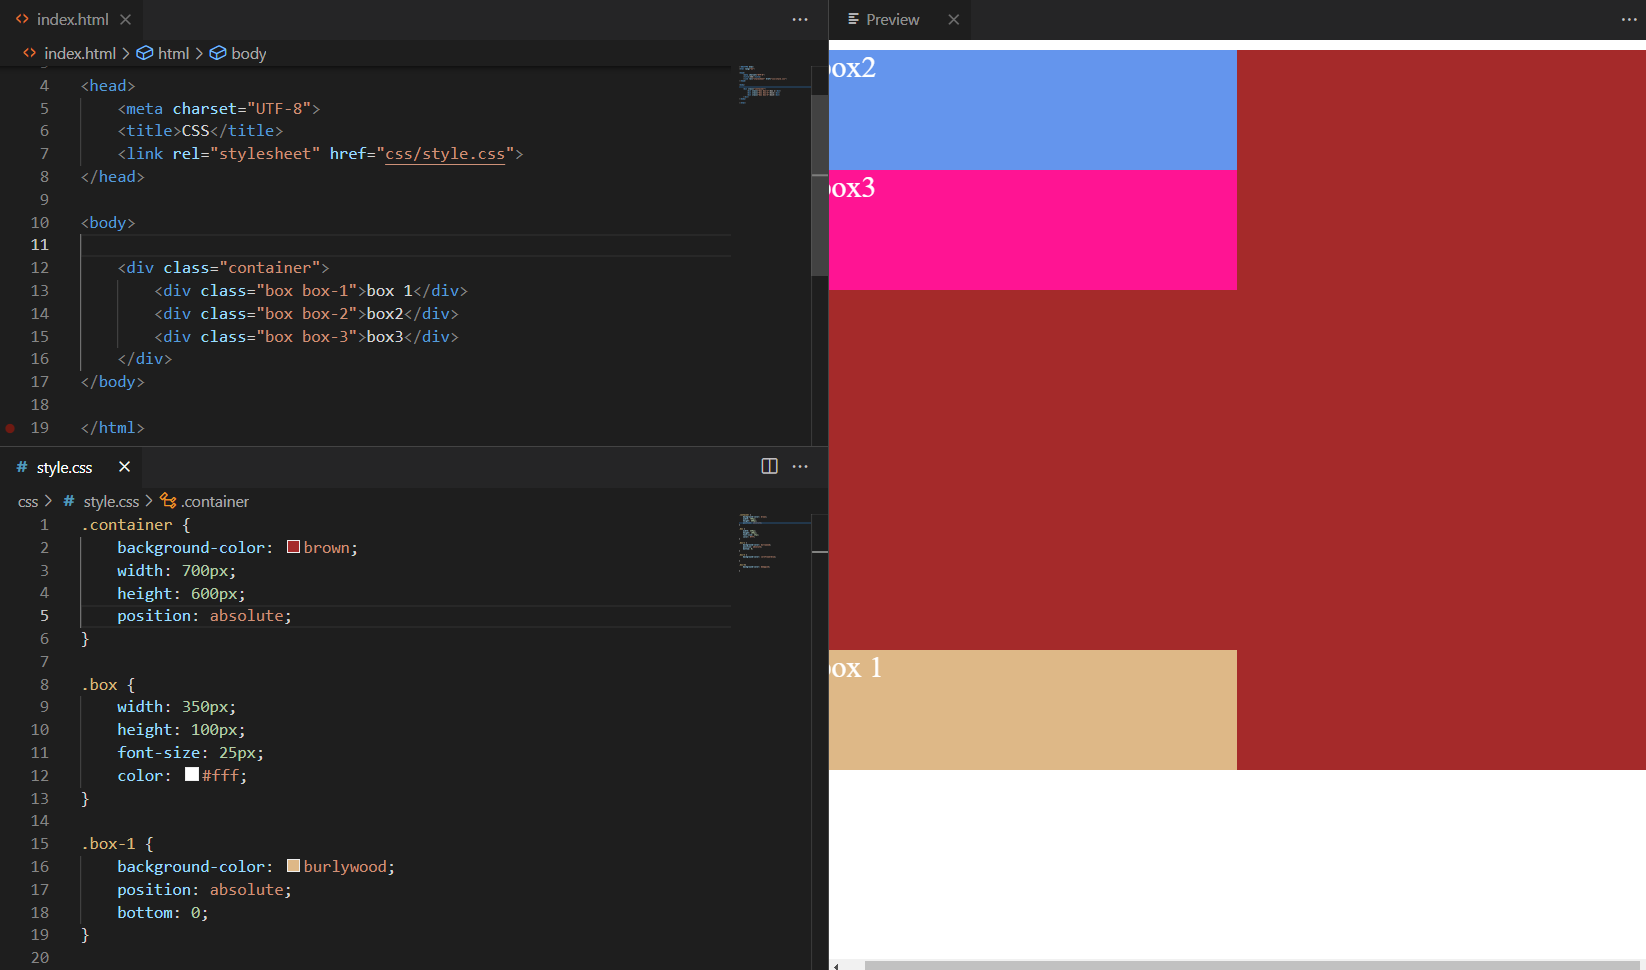
Task: Click split editor icon in style.css group
Action: coord(769,467)
